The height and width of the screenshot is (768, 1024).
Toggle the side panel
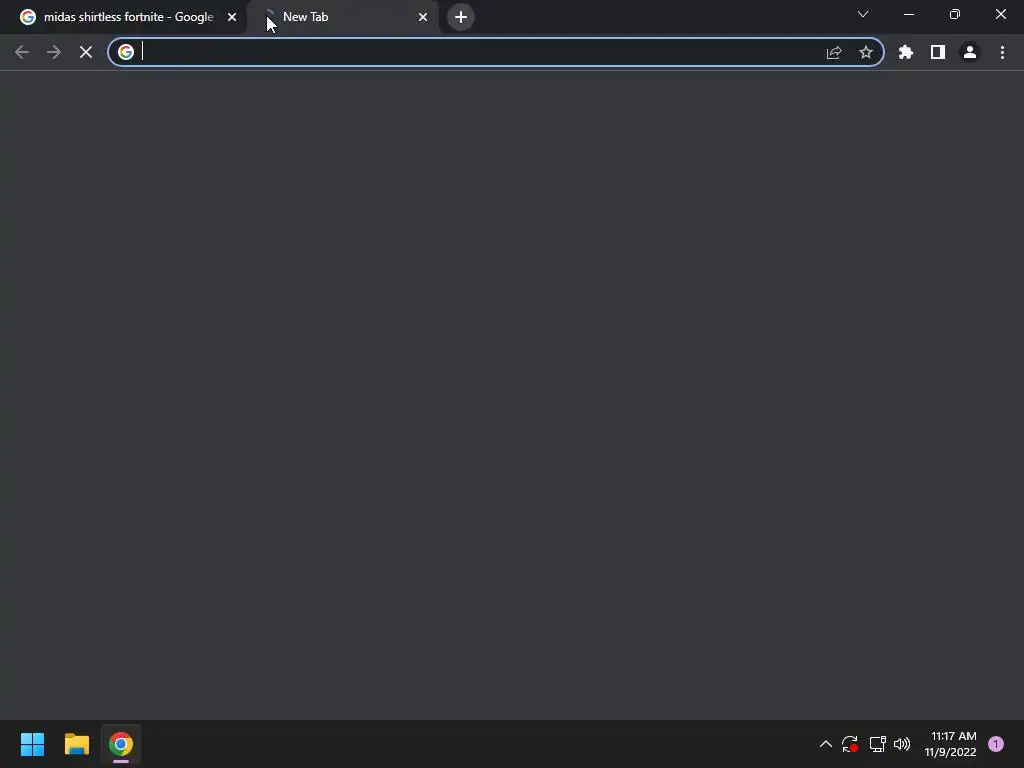click(x=938, y=52)
